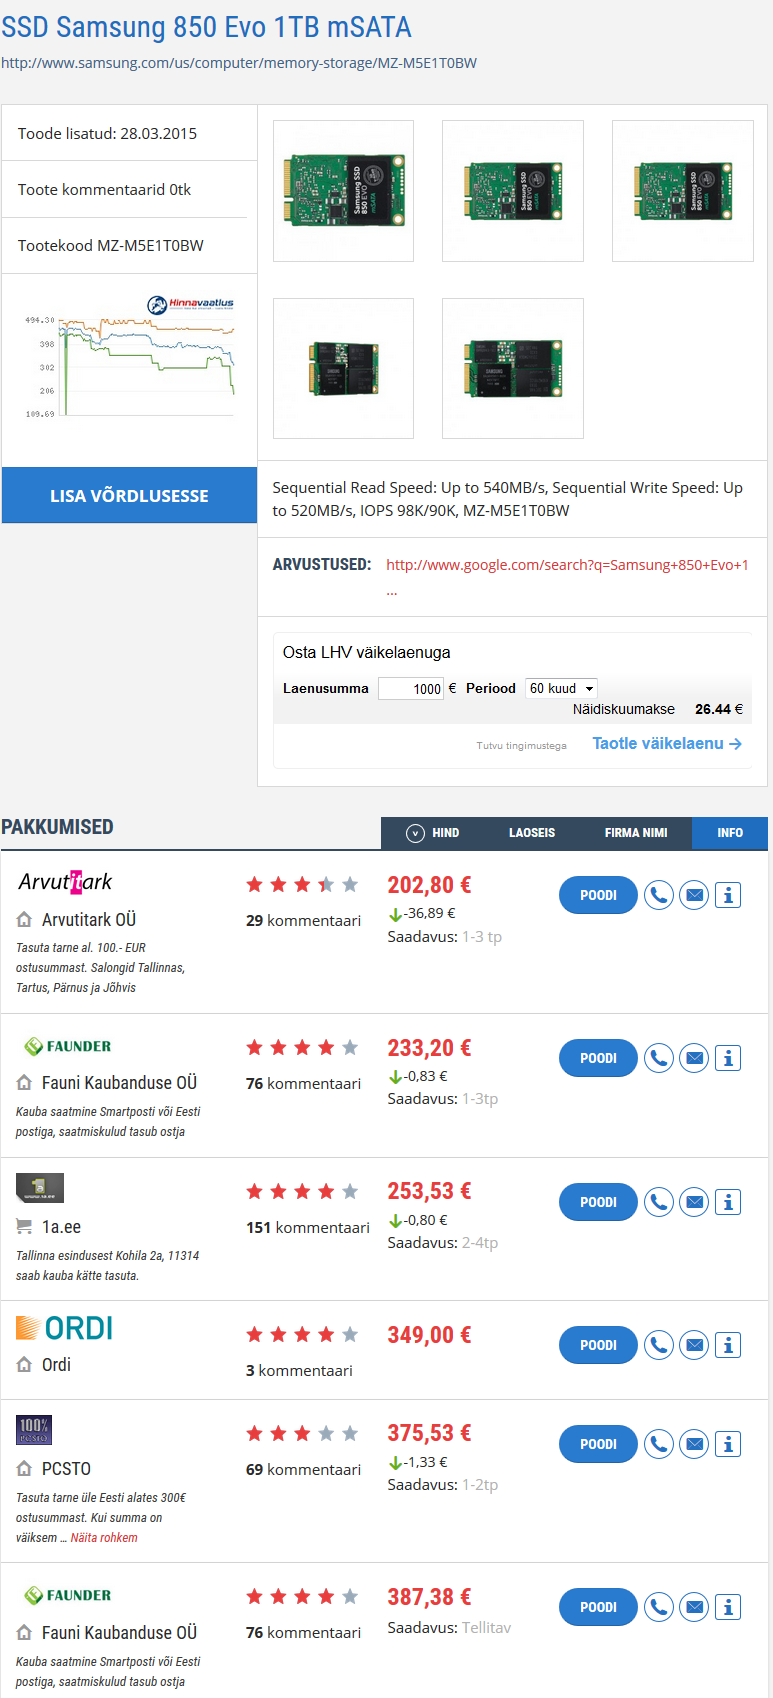Select INFO column tab

tap(730, 833)
